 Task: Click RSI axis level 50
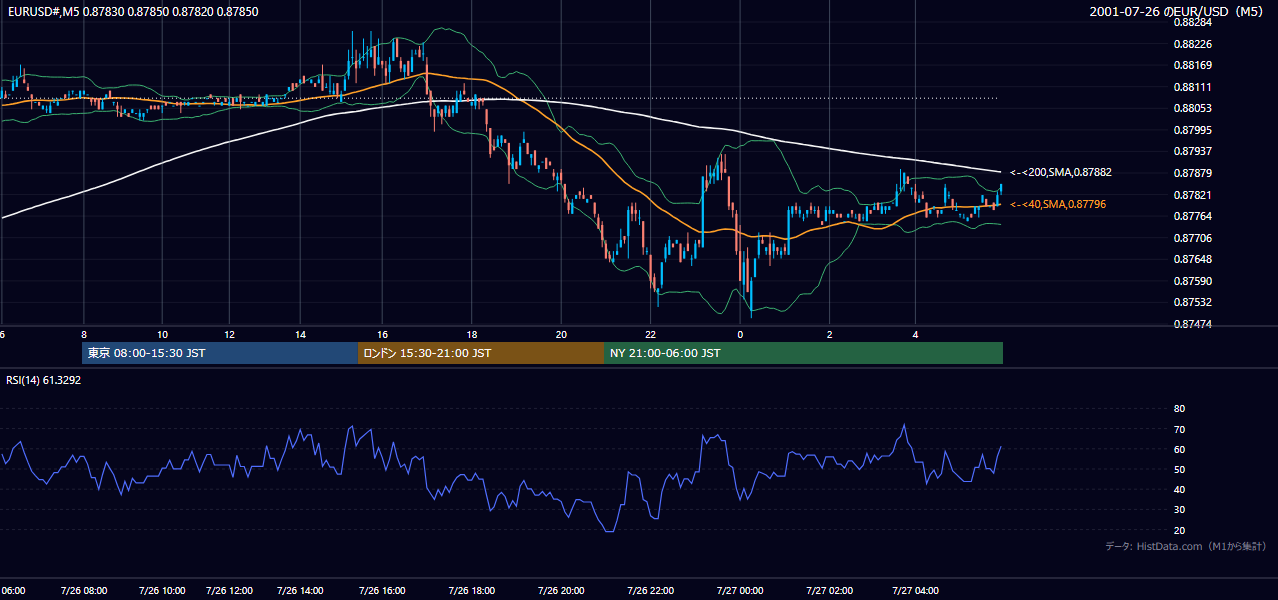[1179, 469]
